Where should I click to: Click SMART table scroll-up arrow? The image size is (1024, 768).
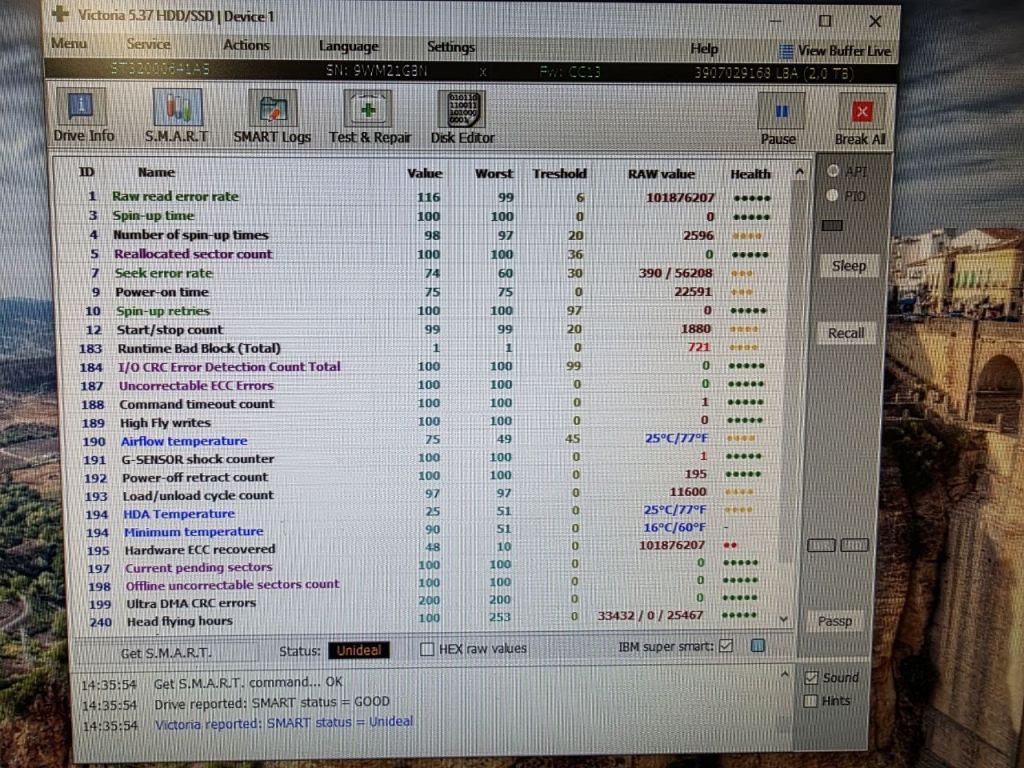click(x=799, y=172)
